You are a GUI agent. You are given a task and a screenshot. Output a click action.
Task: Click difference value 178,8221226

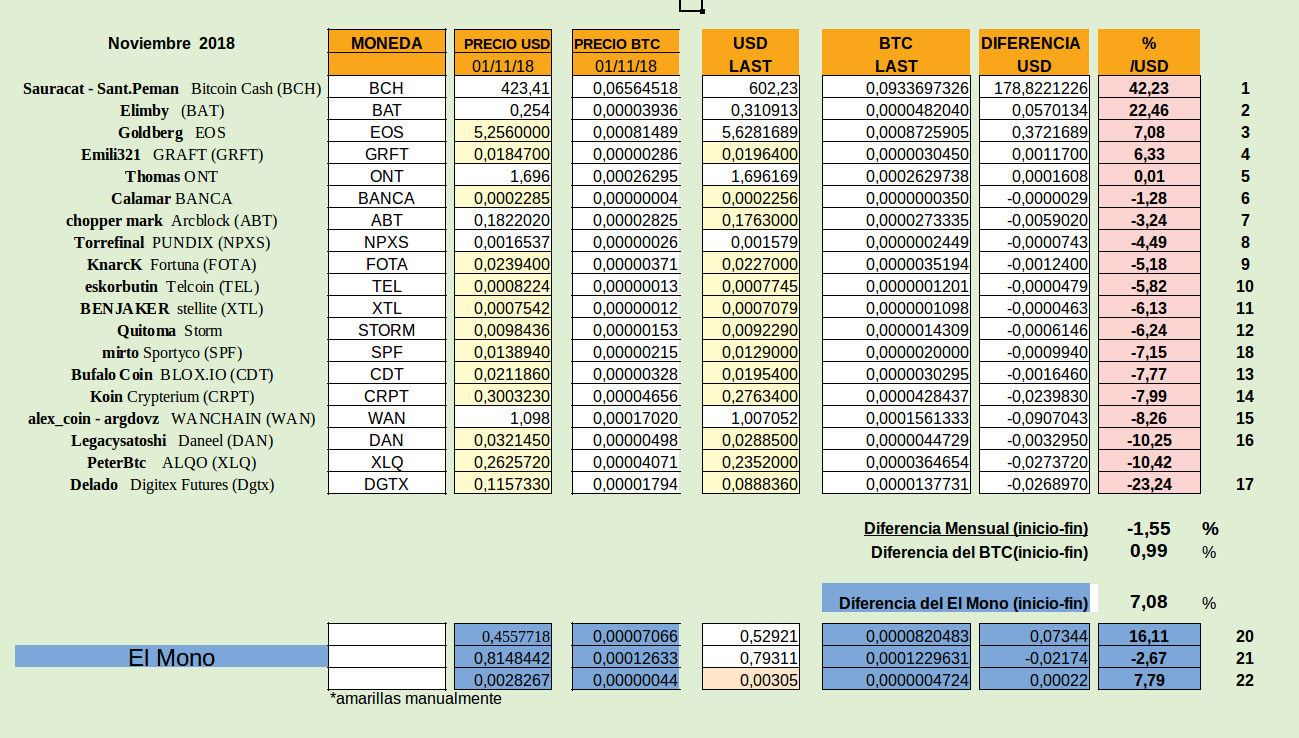pyautogui.click(x=1035, y=88)
